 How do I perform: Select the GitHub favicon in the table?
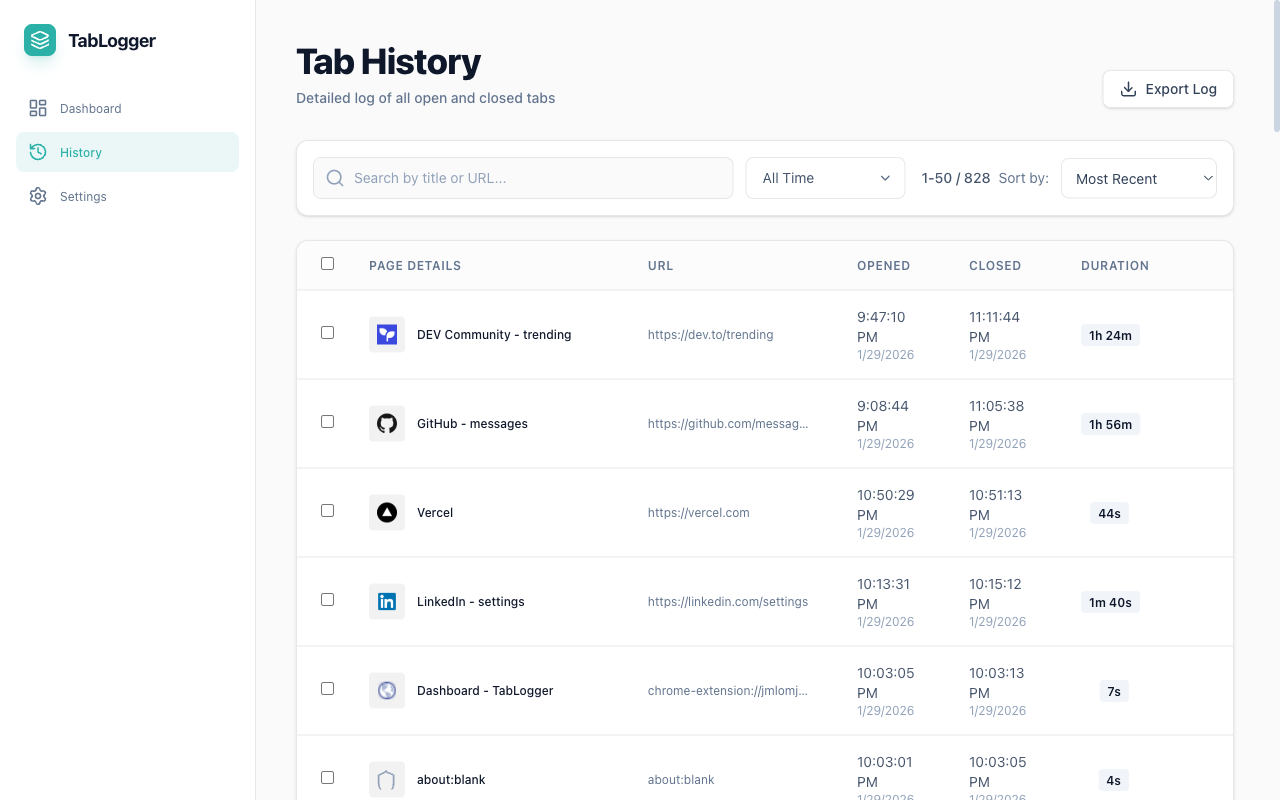[387, 423]
